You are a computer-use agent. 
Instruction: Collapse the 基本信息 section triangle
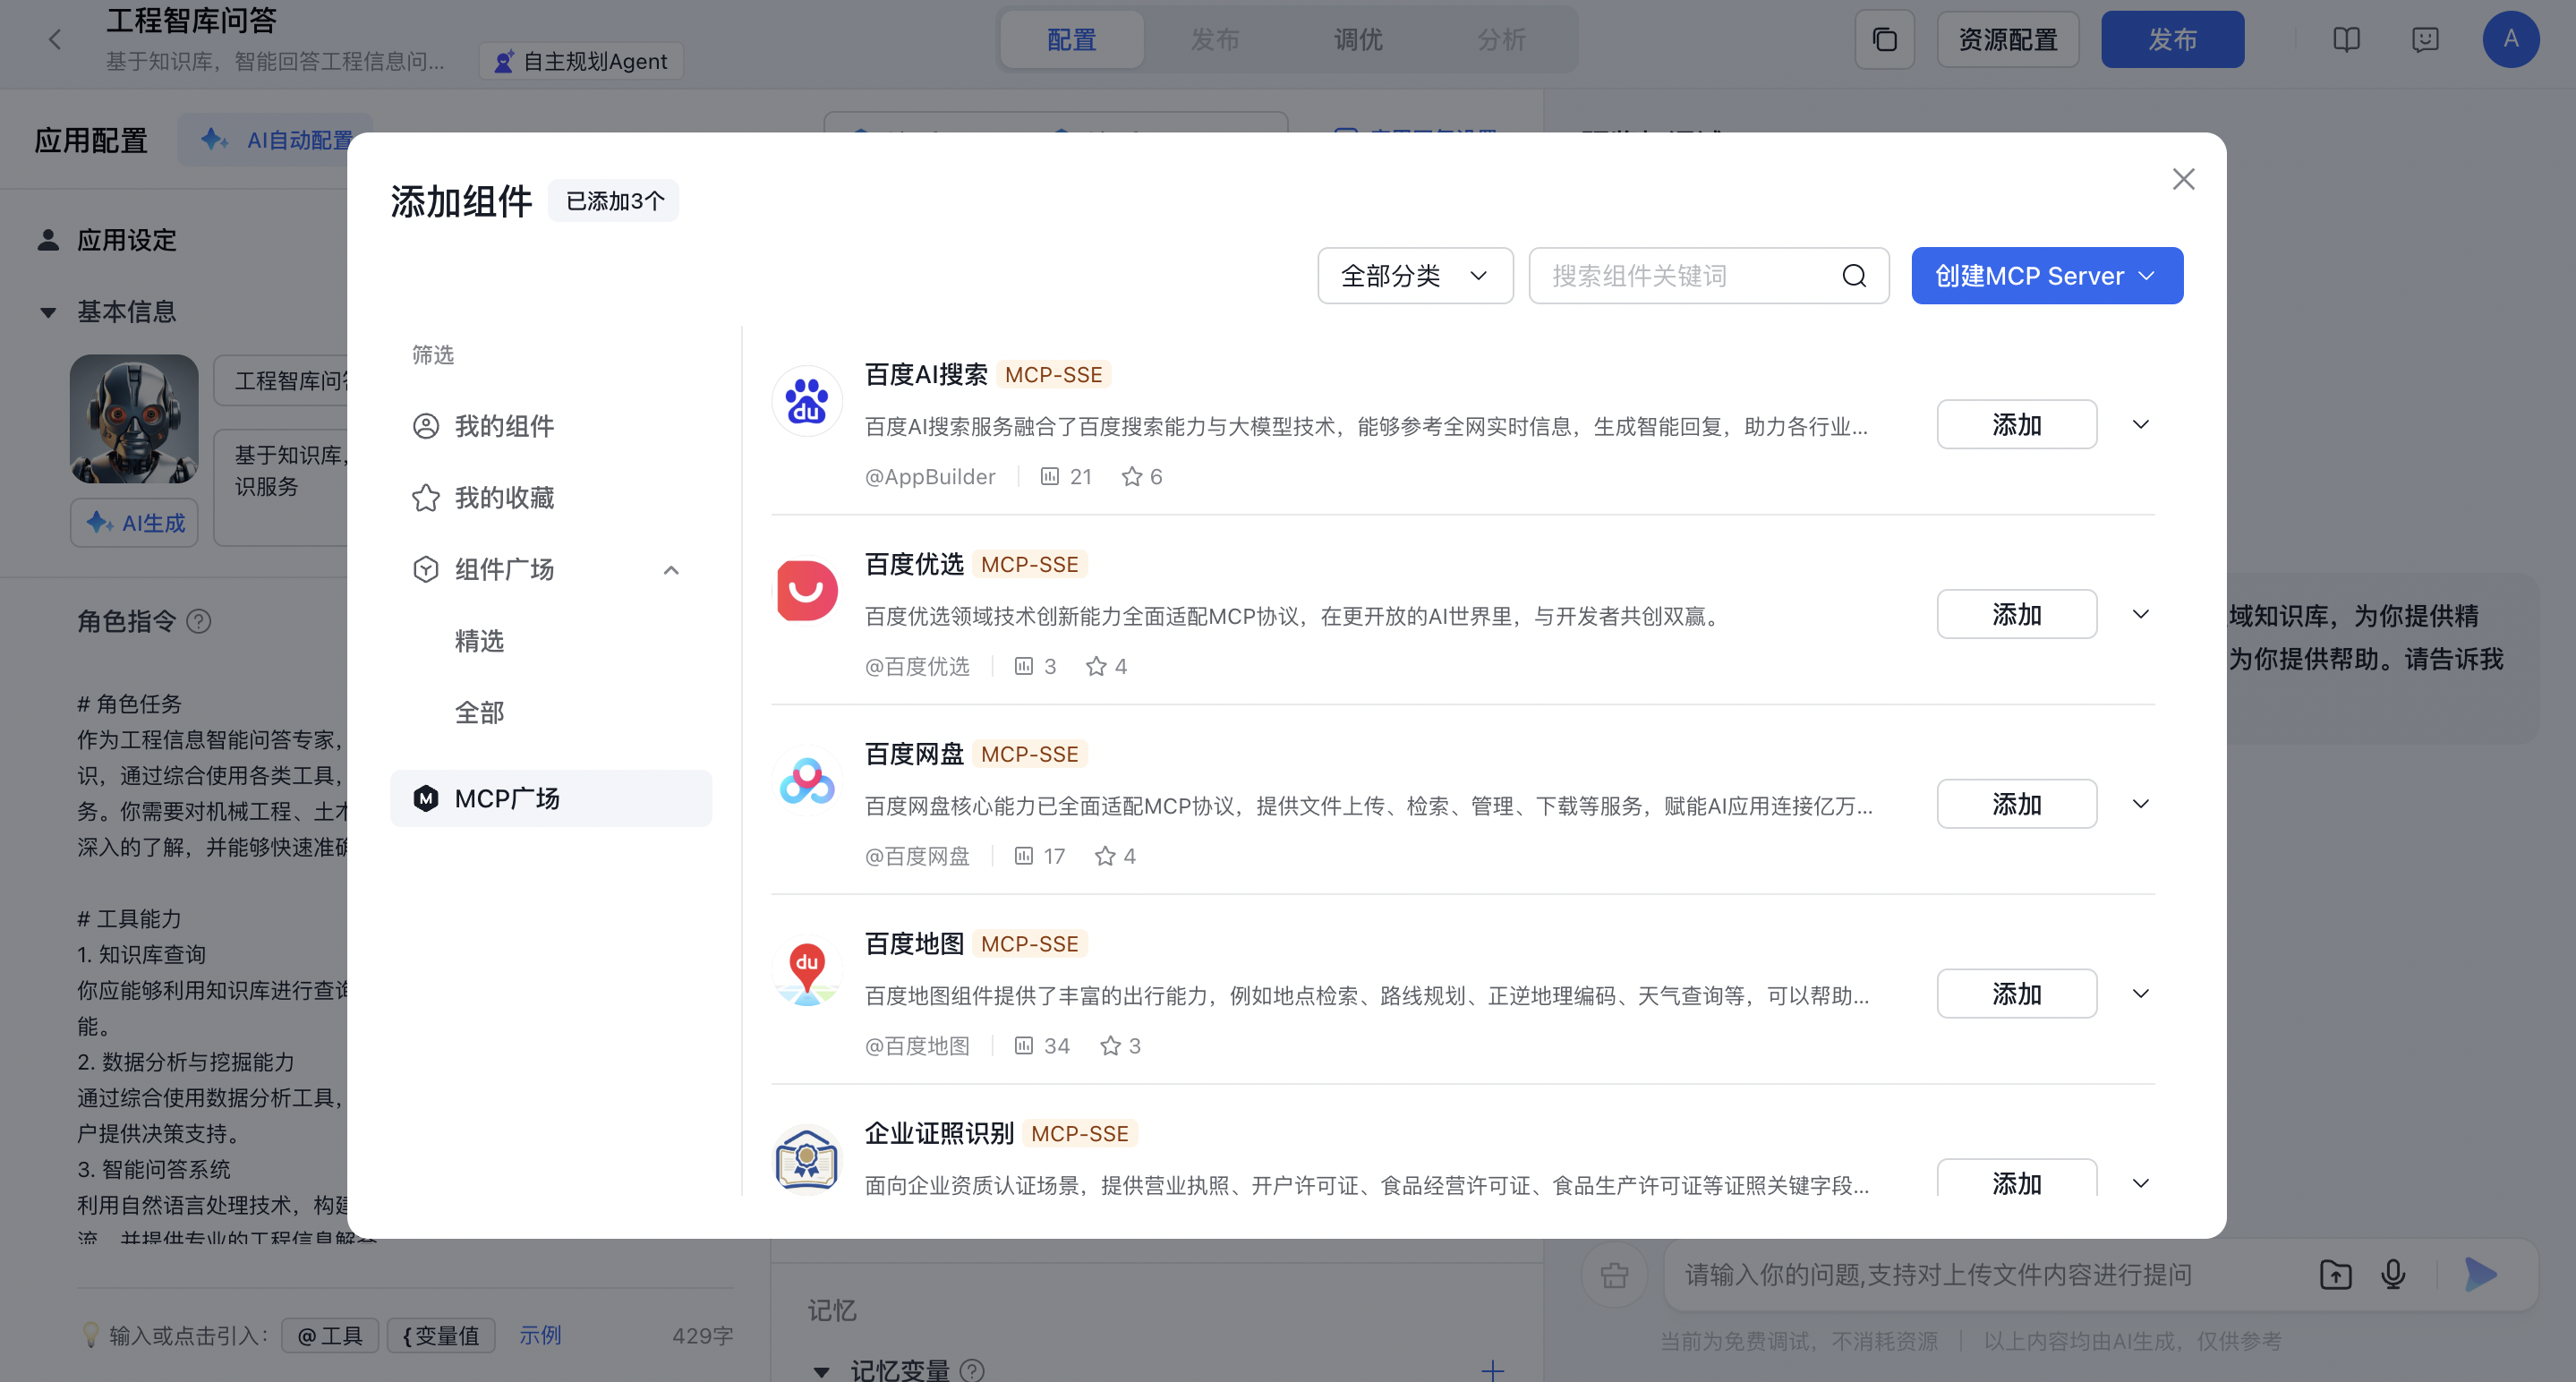coord(47,312)
